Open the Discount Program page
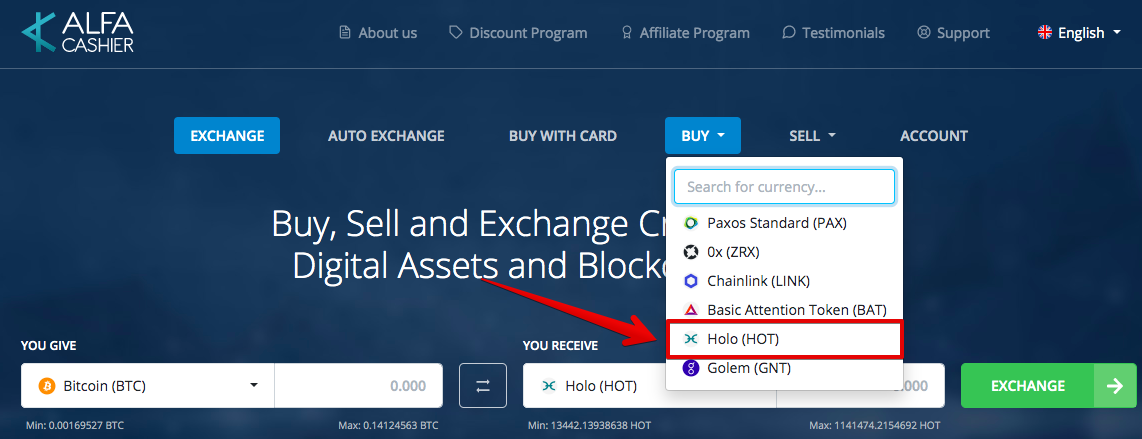Image resolution: width=1142 pixels, height=439 pixels. coord(518,33)
